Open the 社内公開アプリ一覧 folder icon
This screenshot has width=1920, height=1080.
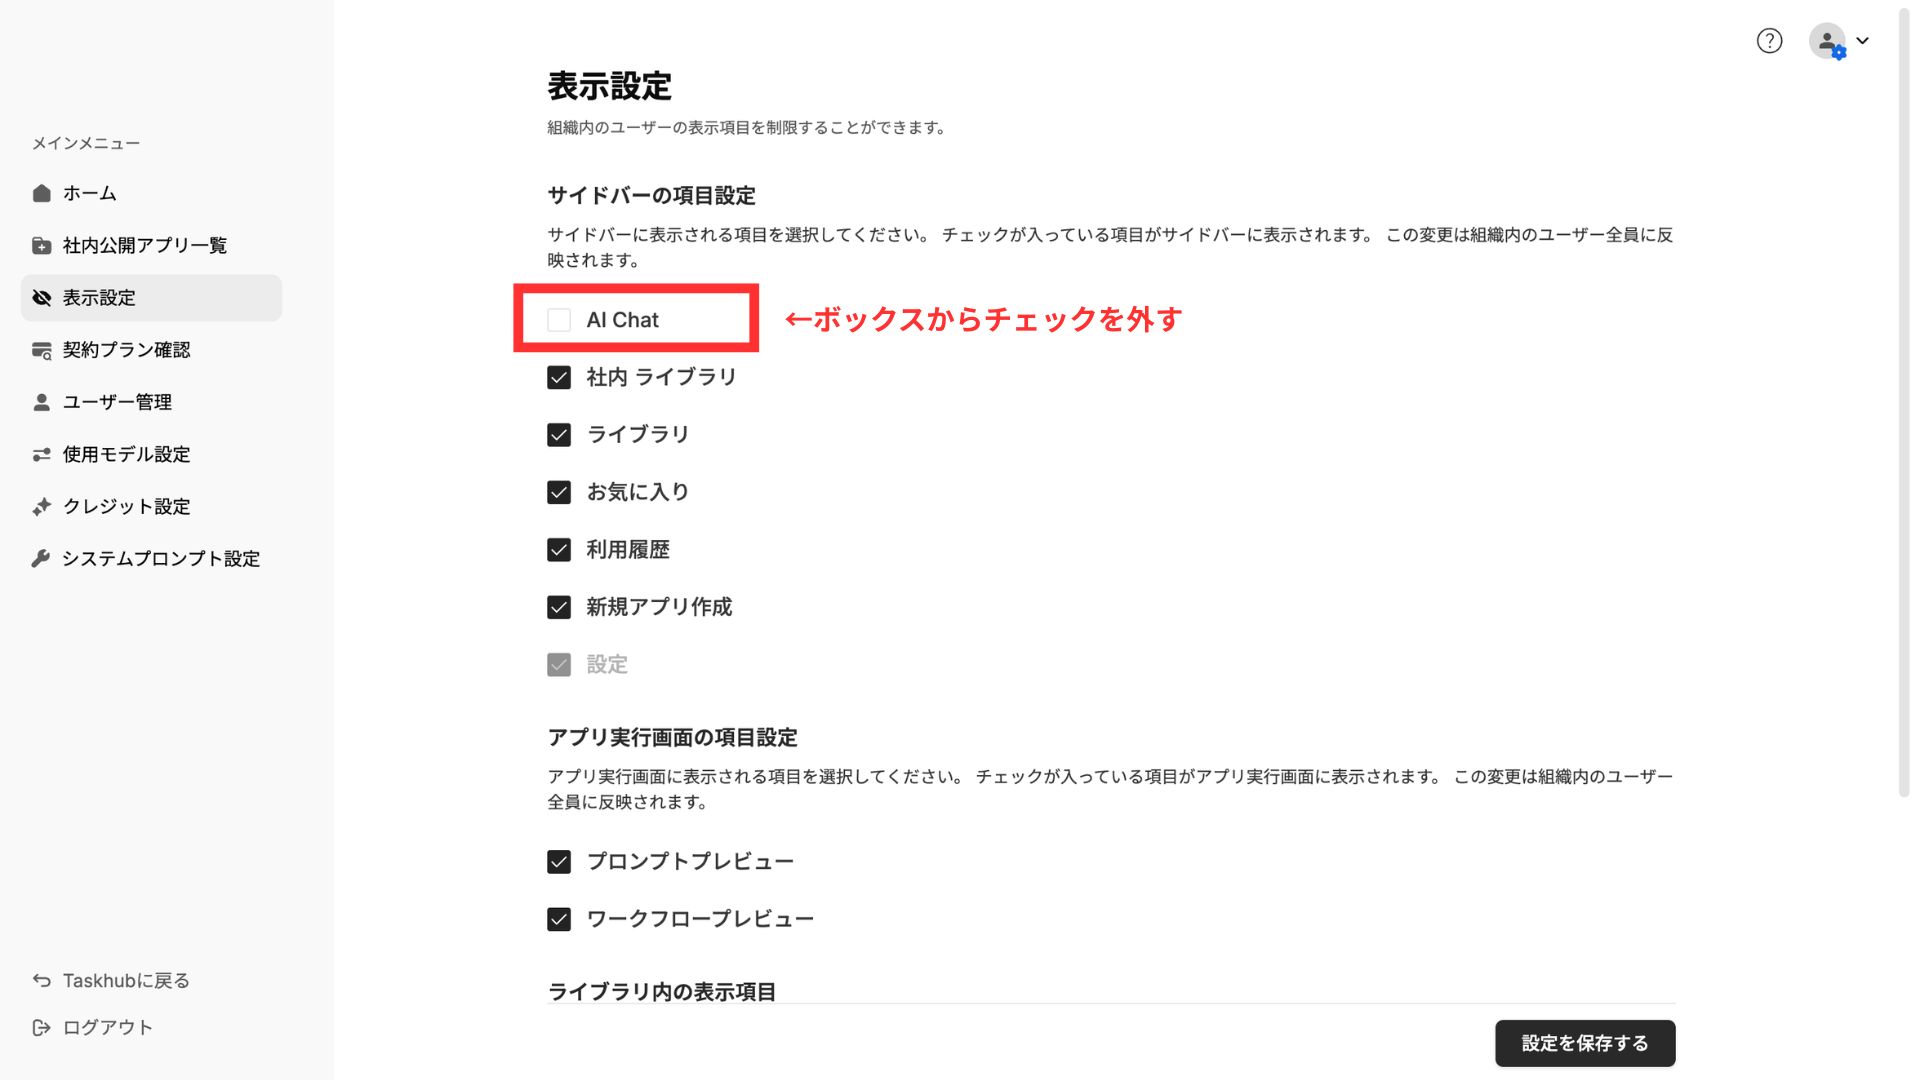click(41, 245)
